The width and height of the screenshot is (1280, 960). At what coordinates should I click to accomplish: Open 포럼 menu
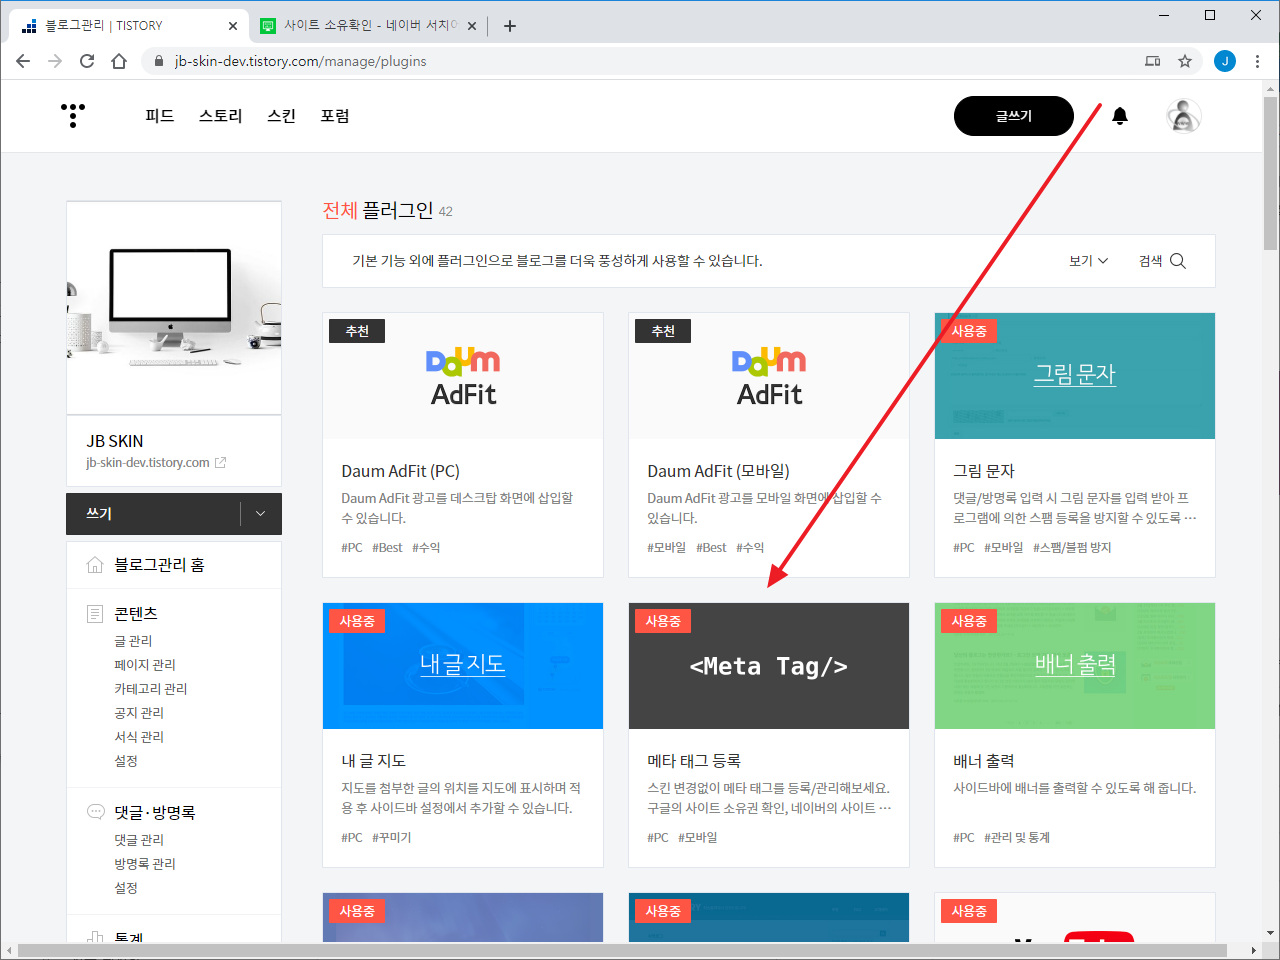click(335, 116)
